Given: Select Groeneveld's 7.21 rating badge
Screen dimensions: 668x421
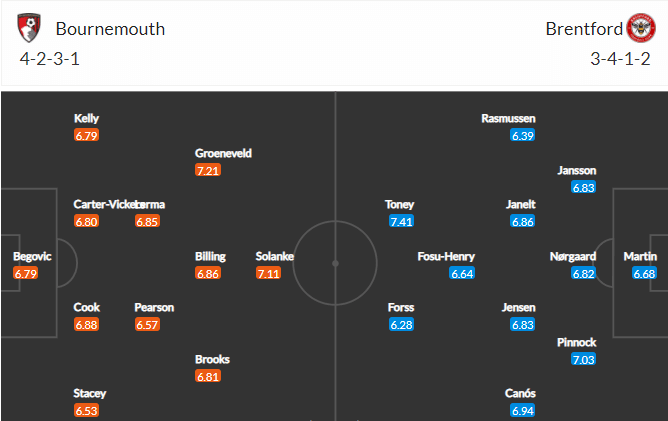Looking at the screenshot, I should [x=208, y=170].
